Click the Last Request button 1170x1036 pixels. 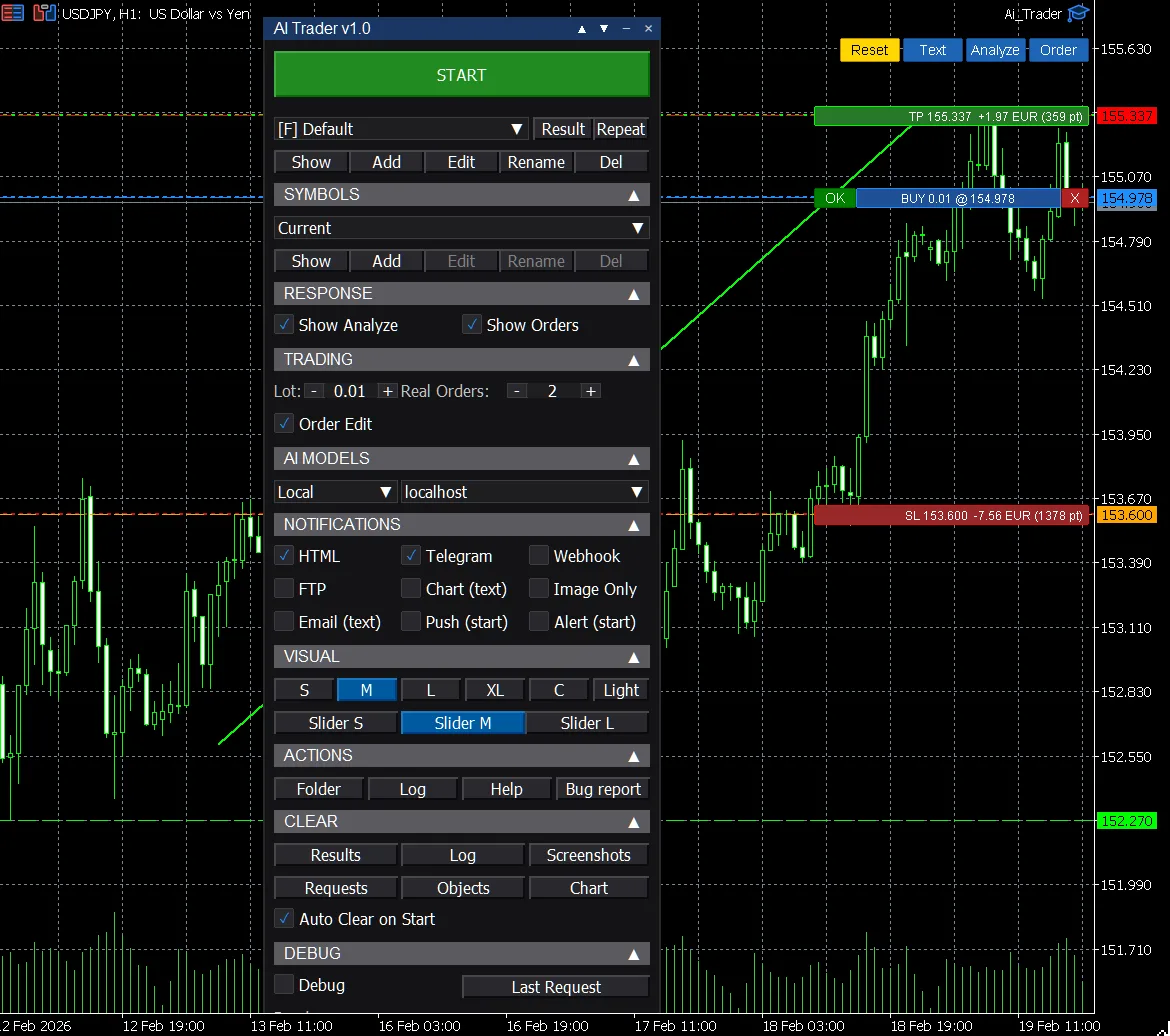pyautogui.click(x=556, y=987)
